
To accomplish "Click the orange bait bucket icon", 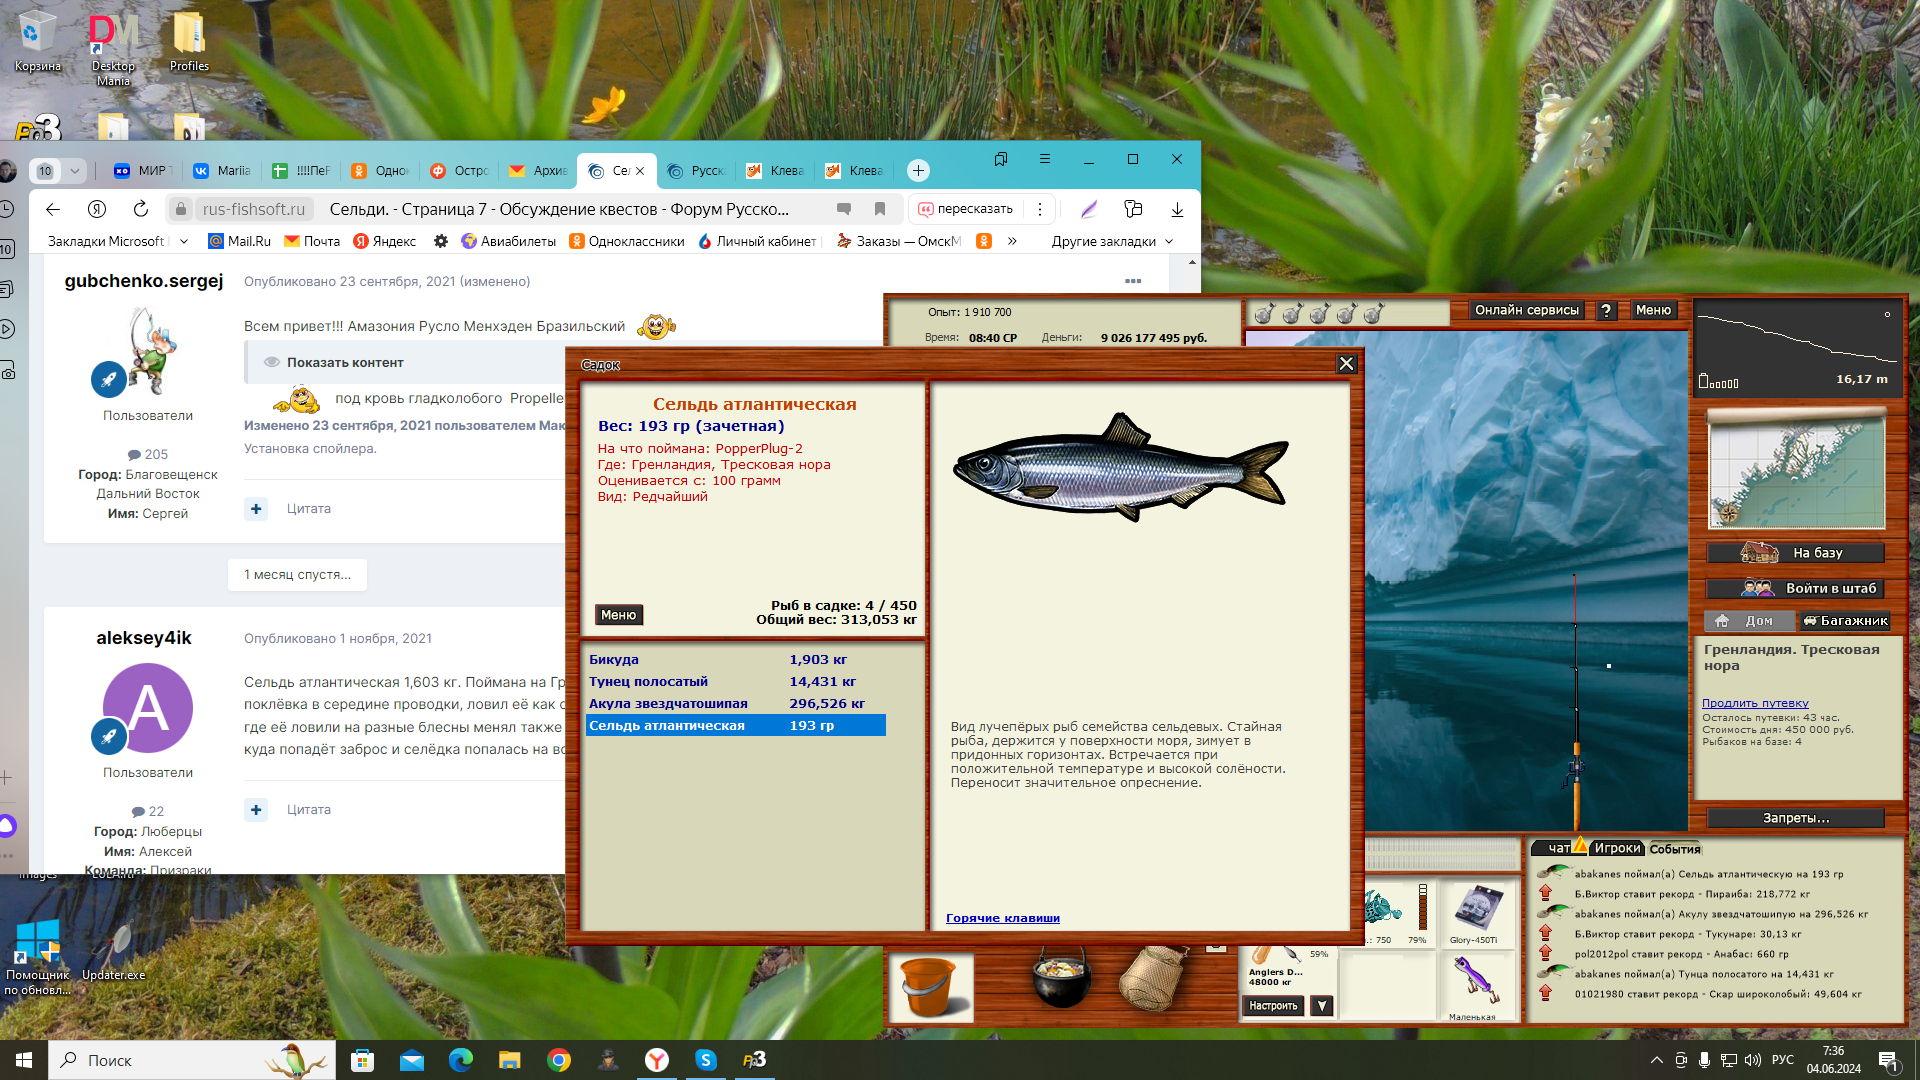I will click(x=929, y=986).
